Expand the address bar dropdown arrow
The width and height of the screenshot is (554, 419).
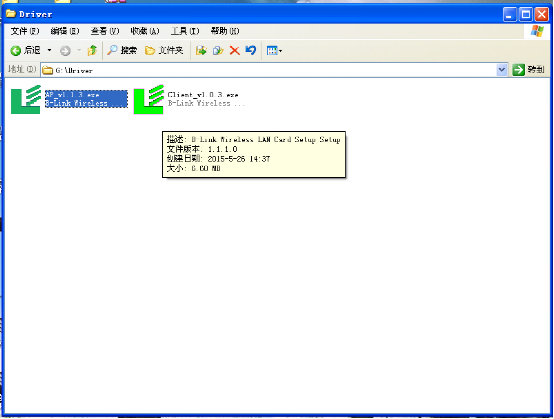point(501,70)
